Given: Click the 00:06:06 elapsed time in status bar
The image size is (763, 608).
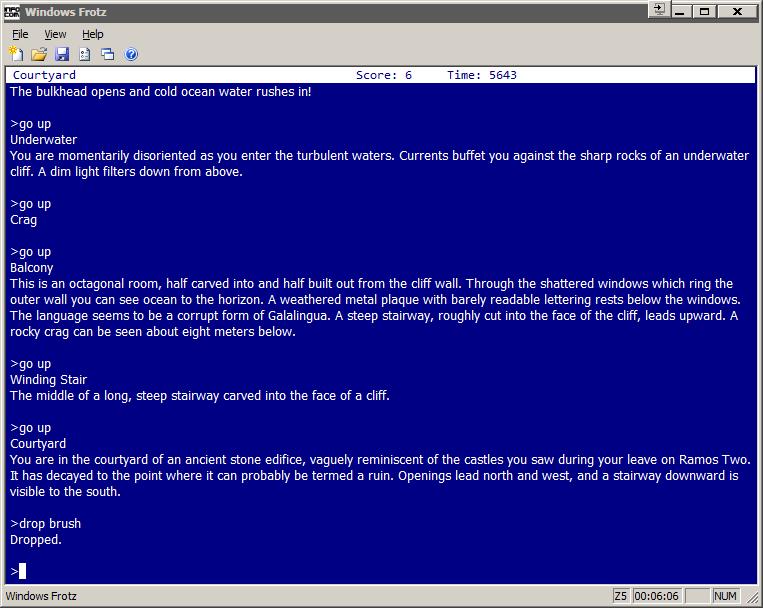Looking at the screenshot, I should click(x=656, y=596).
